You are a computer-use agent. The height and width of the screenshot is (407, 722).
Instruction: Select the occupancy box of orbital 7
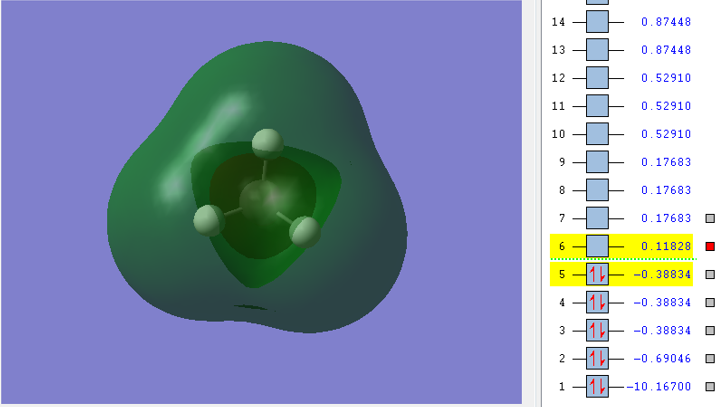[x=597, y=218]
